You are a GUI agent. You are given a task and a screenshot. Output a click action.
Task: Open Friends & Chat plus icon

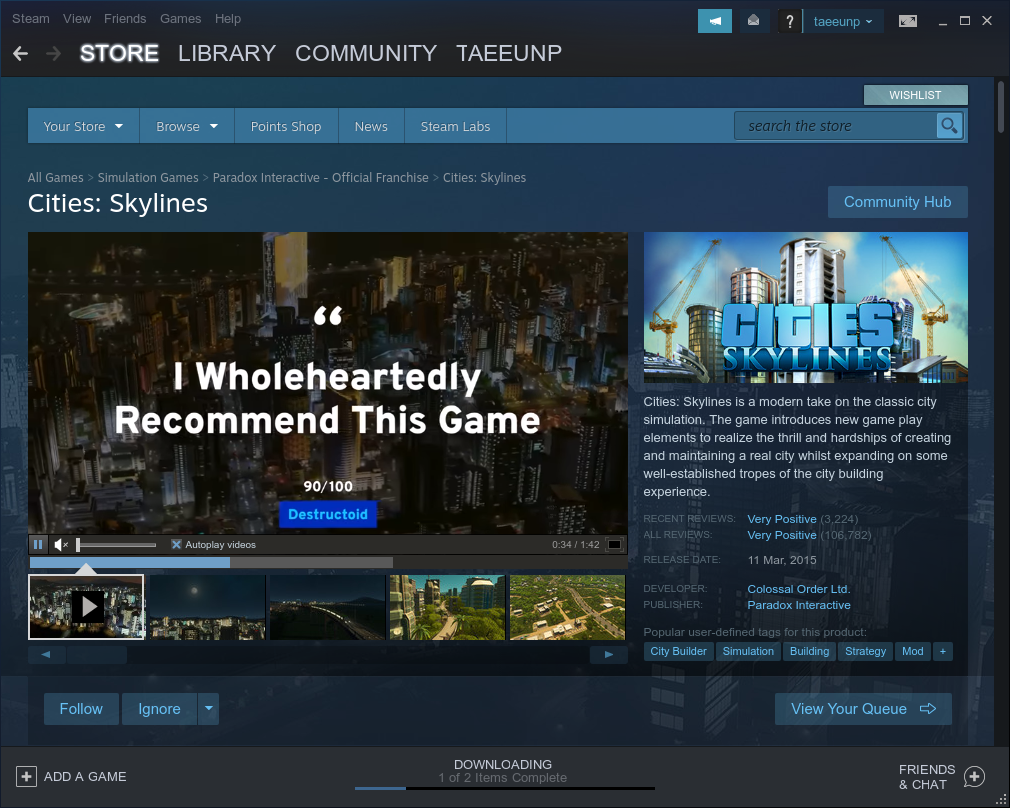pos(974,777)
